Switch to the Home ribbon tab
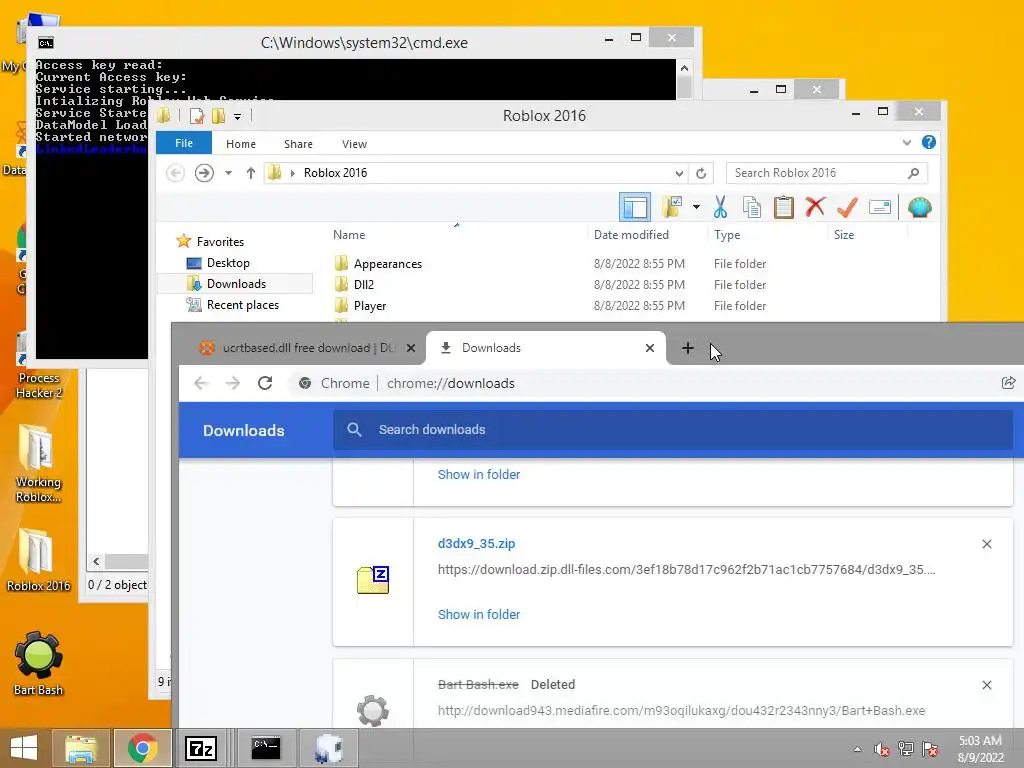The image size is (1024, 768). (241, 144)
